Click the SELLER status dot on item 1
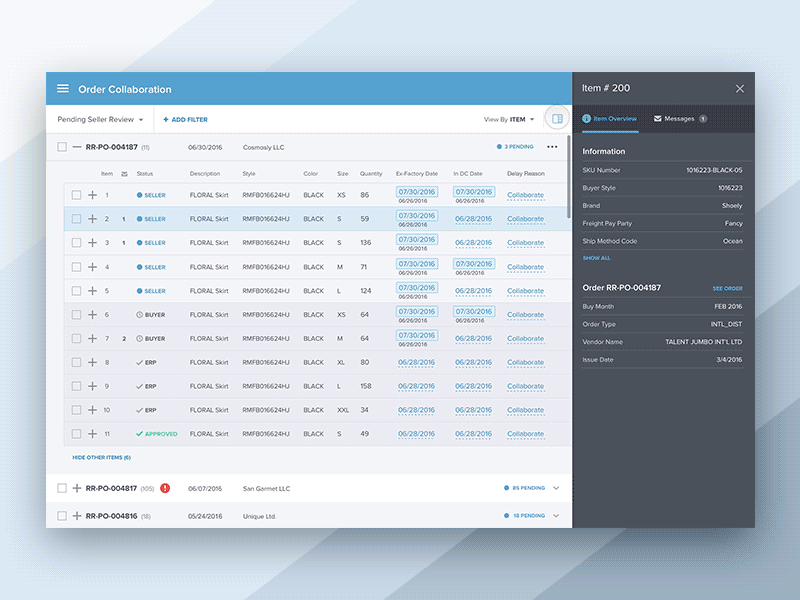 [x=139, y=194]
